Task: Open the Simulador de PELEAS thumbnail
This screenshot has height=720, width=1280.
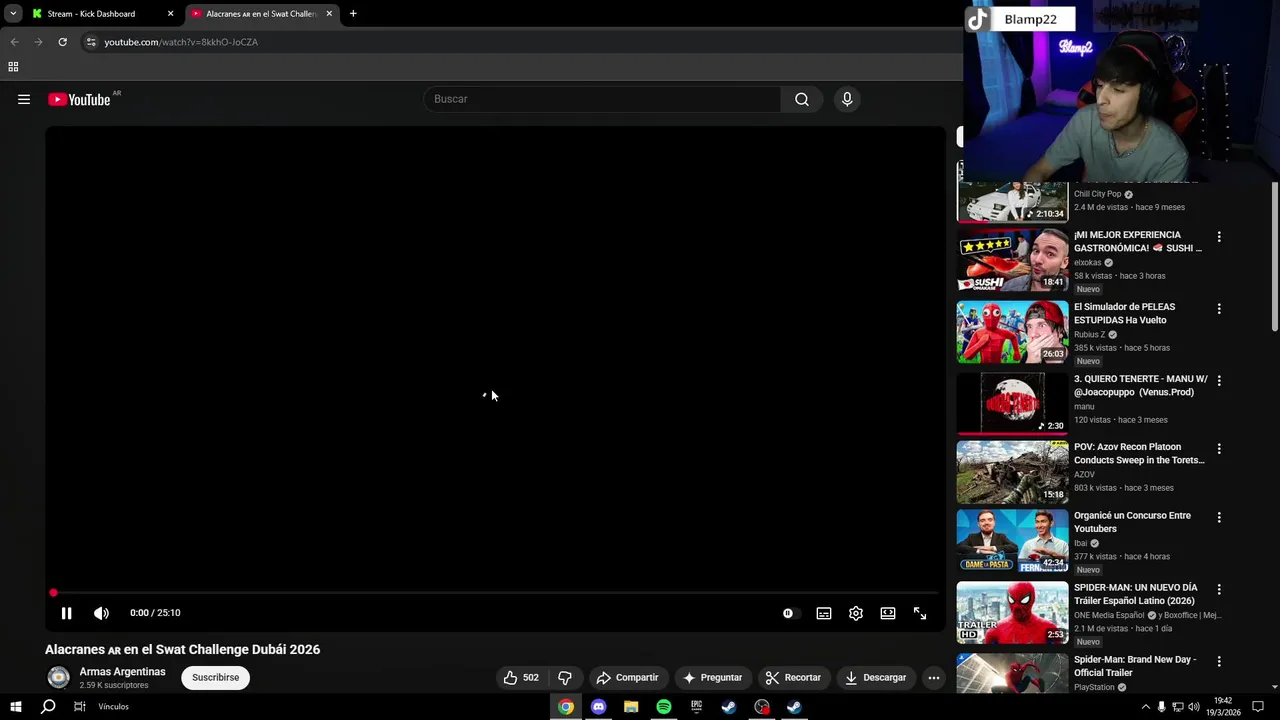Action: pyautogui.click(x=1012, y=332)
